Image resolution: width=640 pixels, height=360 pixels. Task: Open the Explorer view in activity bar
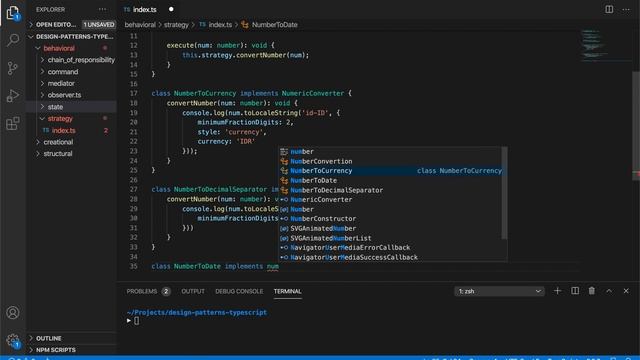pos(13,13)
